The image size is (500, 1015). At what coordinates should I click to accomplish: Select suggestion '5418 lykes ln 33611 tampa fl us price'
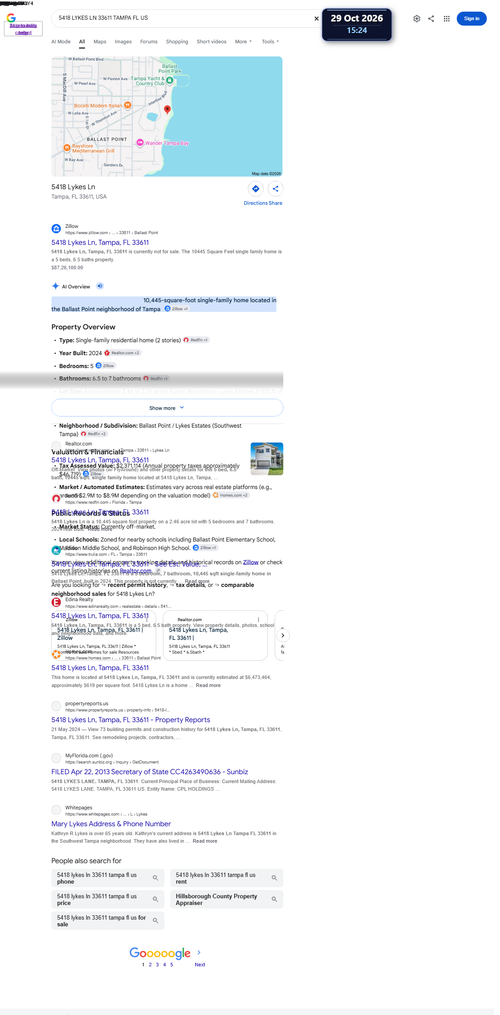point(108,899)
